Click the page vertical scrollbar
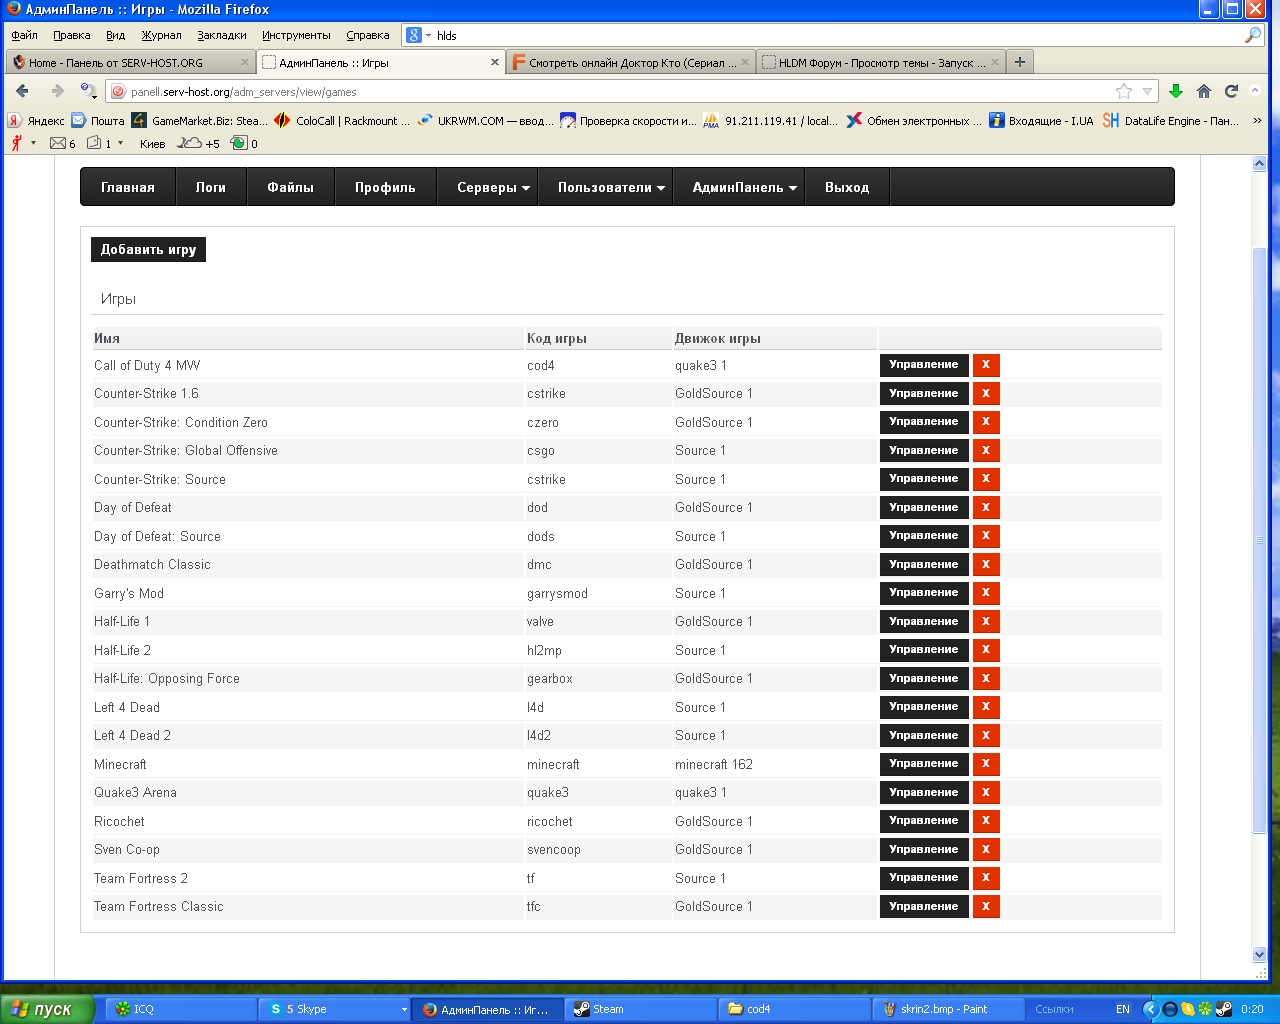The height and width of the screenshot is (1024, 1280). pos(1260,540)
